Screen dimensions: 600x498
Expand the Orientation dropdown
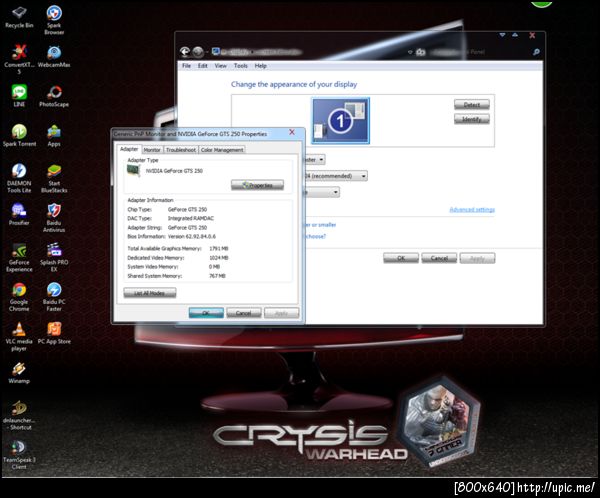[x=335, y=192]
